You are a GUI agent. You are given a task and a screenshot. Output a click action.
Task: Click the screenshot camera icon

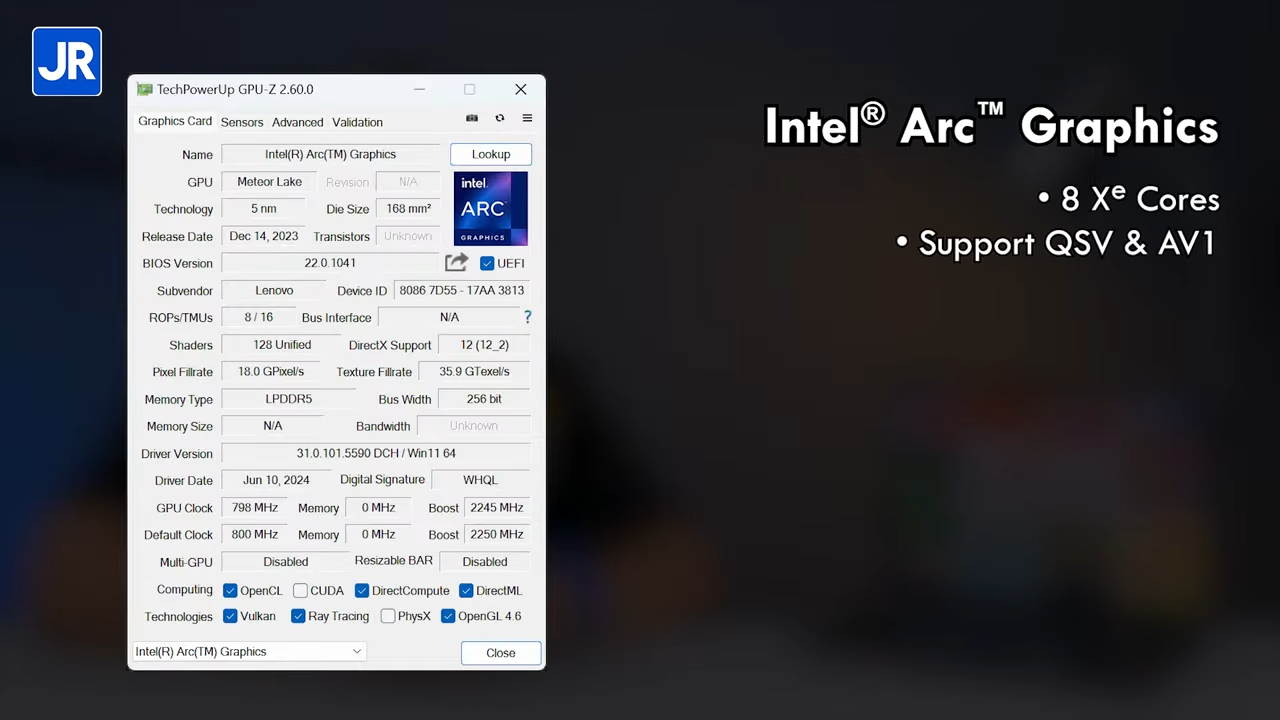tap(472, 118)
